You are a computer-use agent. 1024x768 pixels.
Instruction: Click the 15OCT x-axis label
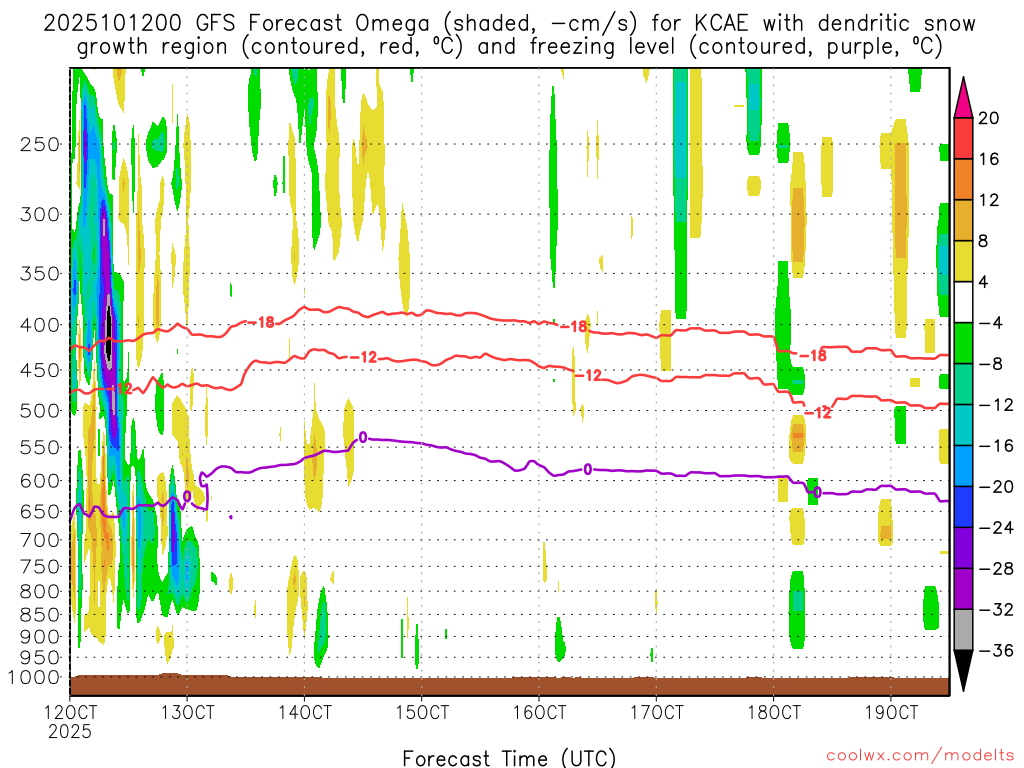pos(422,712)
